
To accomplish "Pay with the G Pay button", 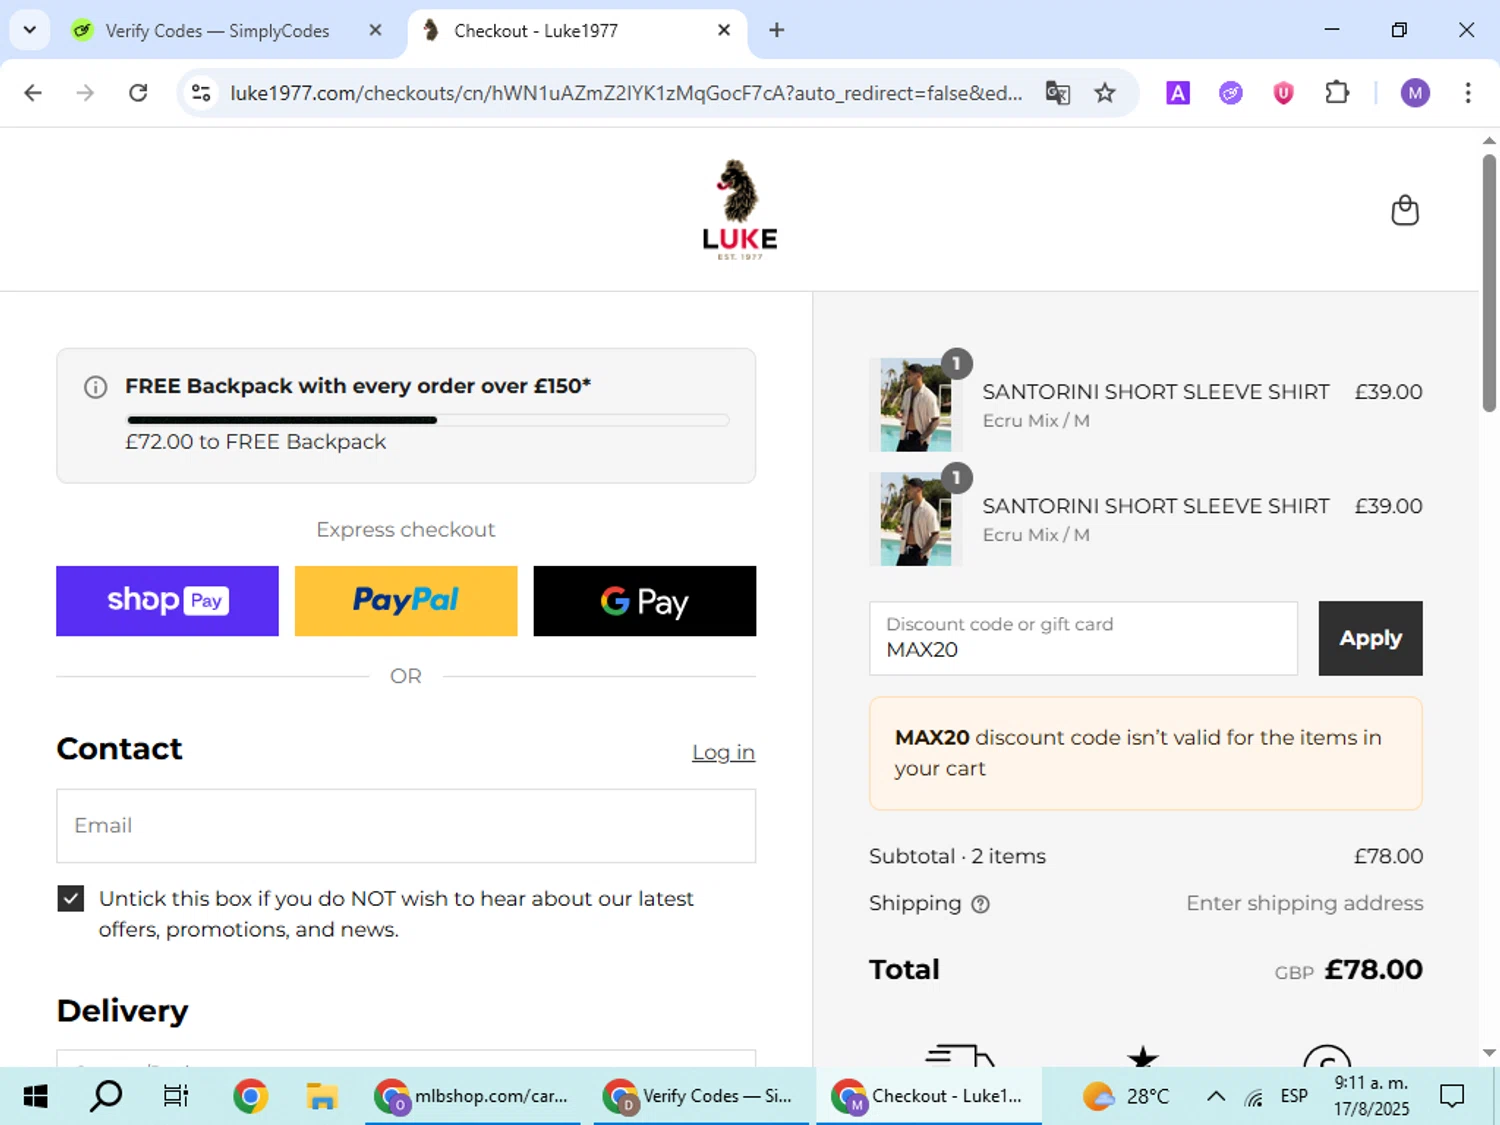I will click(x=645, y=601).
